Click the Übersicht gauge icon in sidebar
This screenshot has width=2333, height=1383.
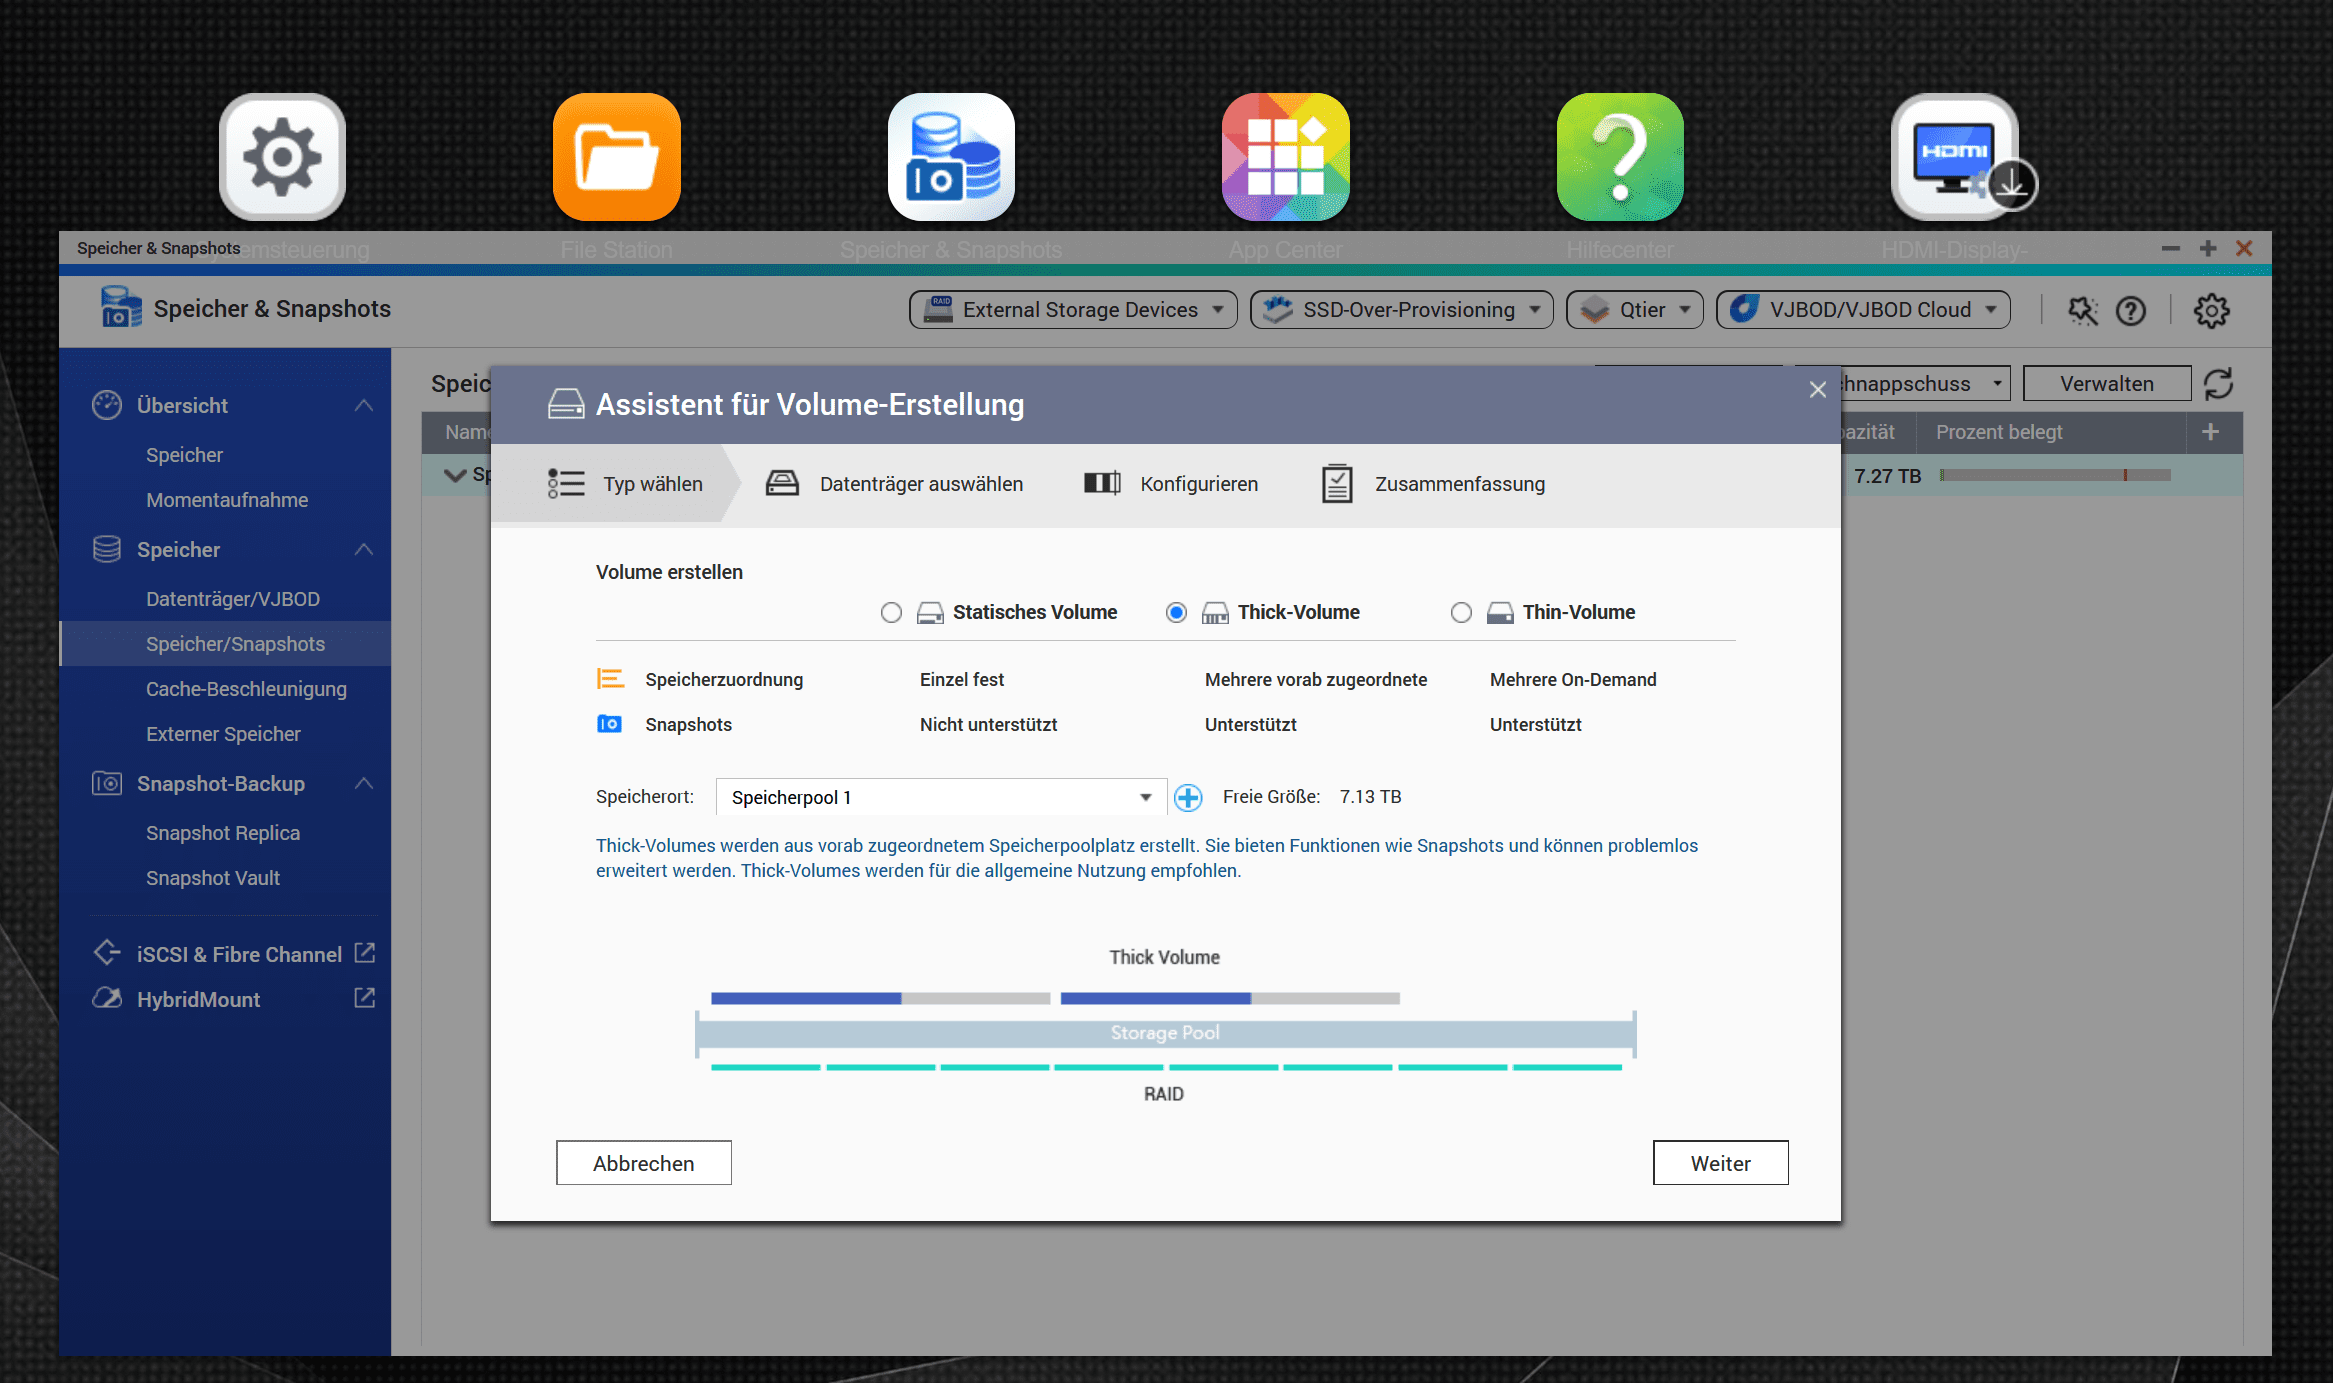[107, 405]
